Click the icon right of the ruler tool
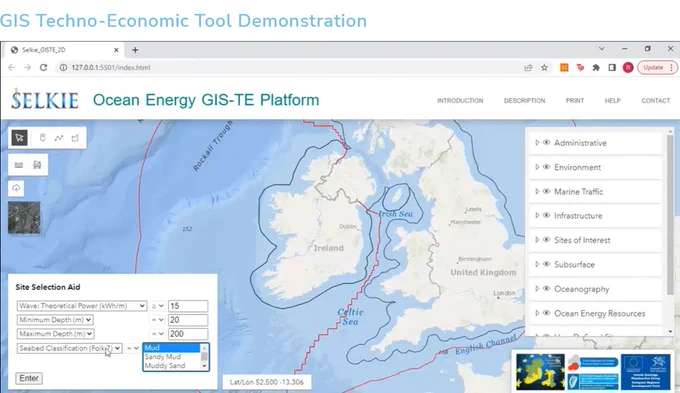Screen dimensions: 680x393 point(37,165)
